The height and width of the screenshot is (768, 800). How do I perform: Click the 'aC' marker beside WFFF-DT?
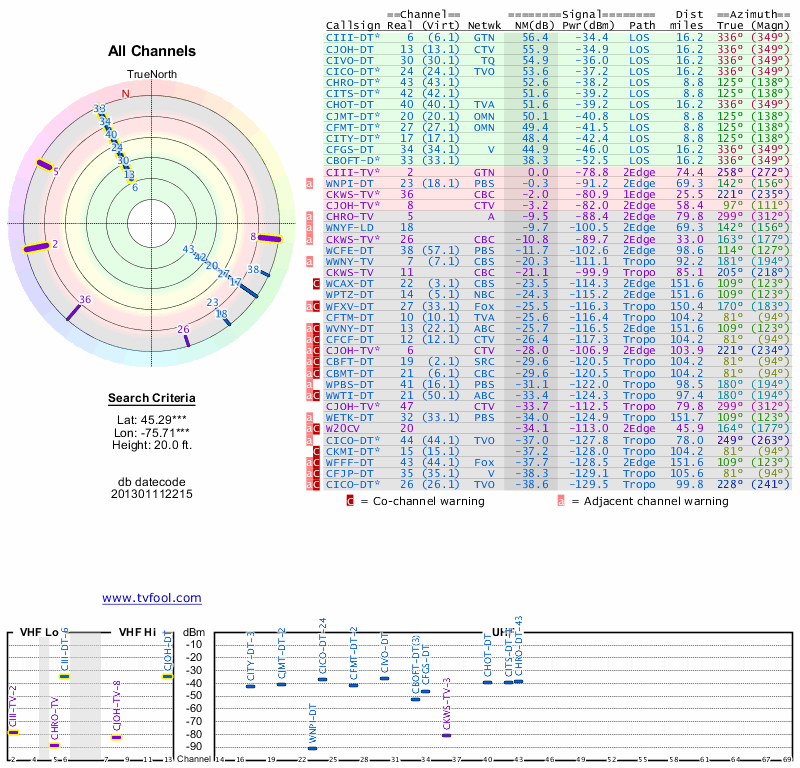click(313, 463)
